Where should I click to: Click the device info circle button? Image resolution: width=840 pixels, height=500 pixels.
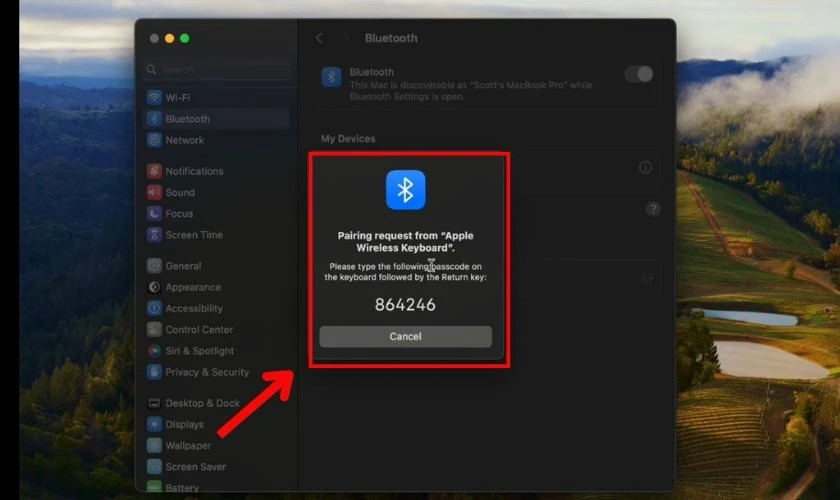pos(646,167)
